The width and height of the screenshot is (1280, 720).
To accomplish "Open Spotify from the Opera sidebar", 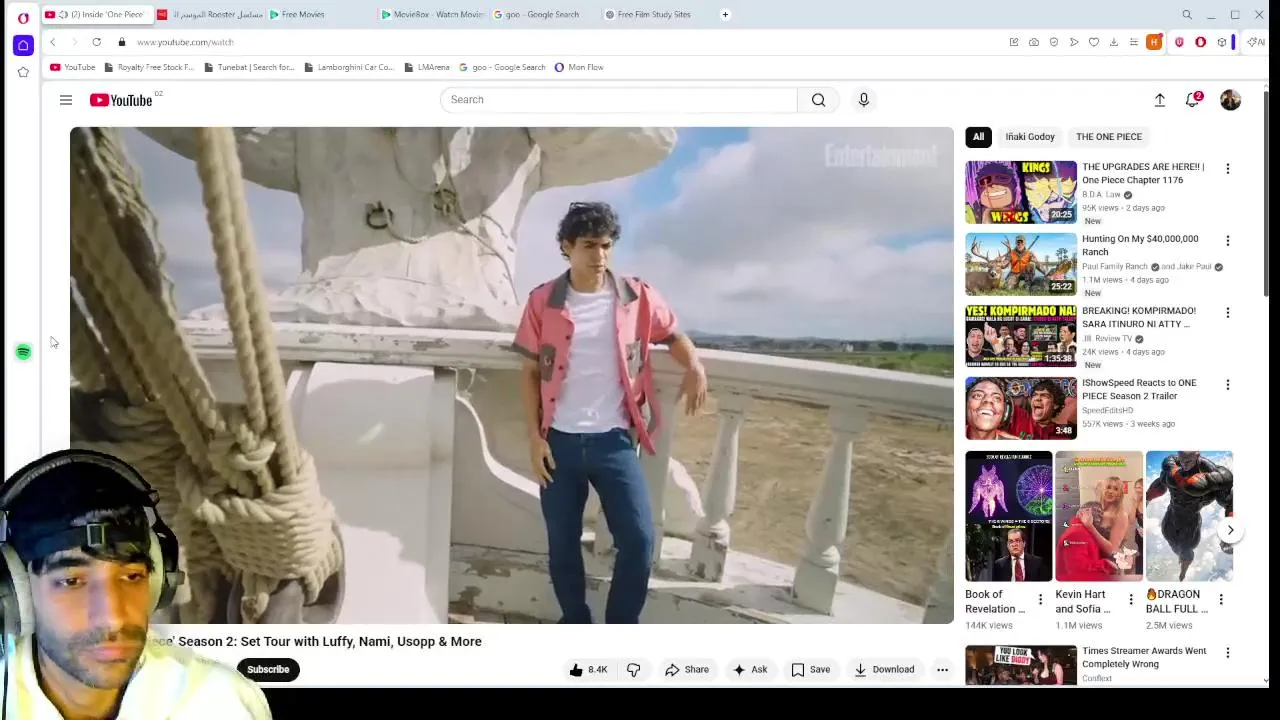I will pyautogui.click(x=23, y=352).
